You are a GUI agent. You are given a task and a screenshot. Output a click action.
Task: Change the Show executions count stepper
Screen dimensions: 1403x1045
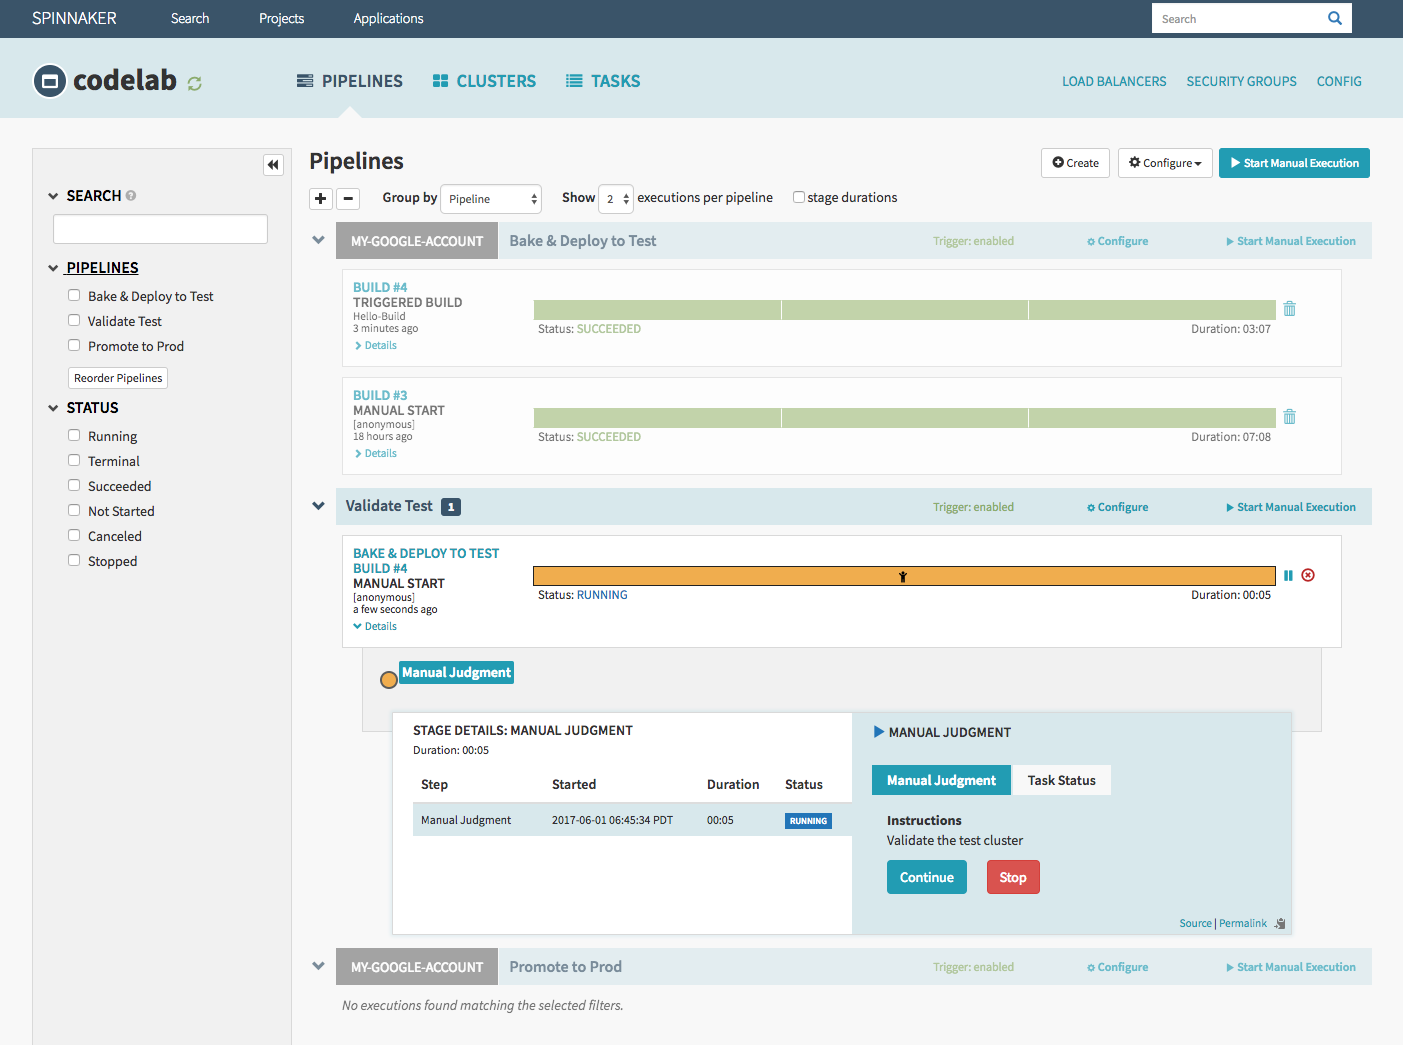pyautogui.click(x=615, y=199)
